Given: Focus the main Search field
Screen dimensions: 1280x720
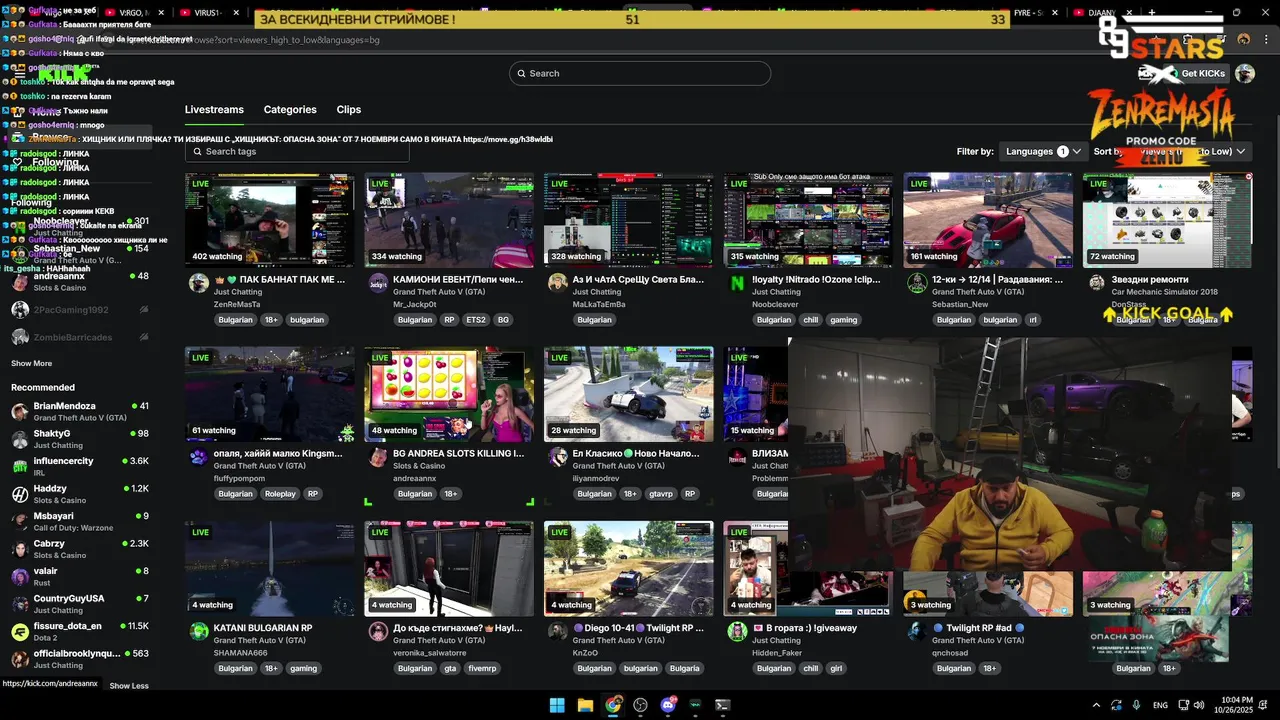Looking at the screenshot, I should pos(640,73).
